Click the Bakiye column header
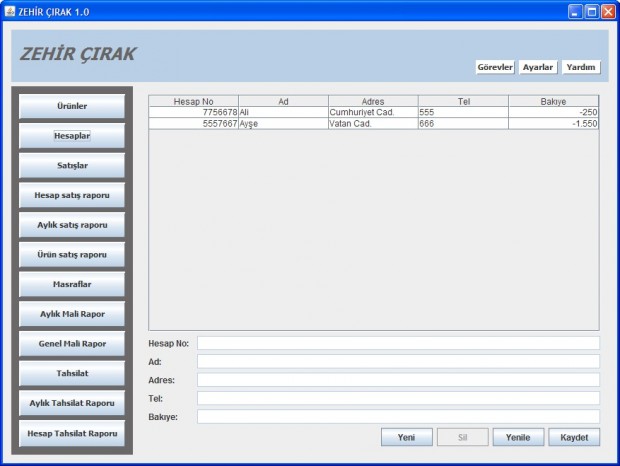The height and width of the screenshot is (466, 620). [x=554, y=101]
